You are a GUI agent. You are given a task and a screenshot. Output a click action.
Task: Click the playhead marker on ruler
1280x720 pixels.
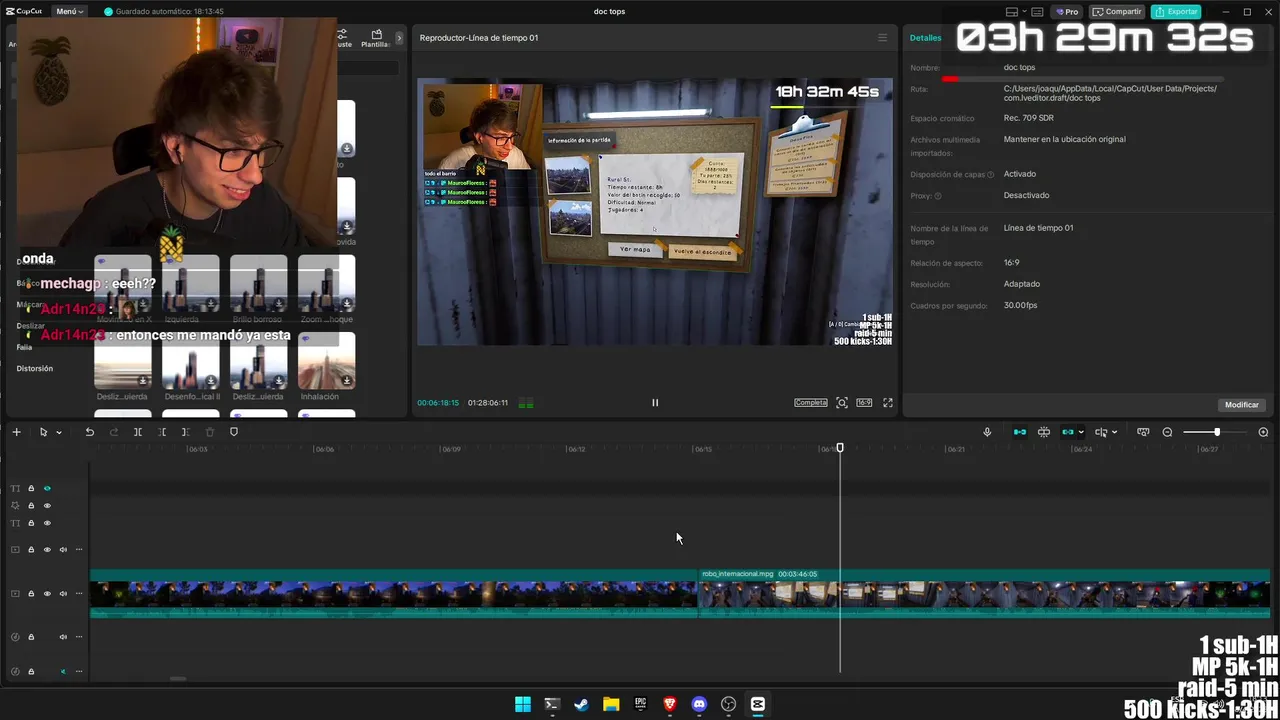[840, 448]
